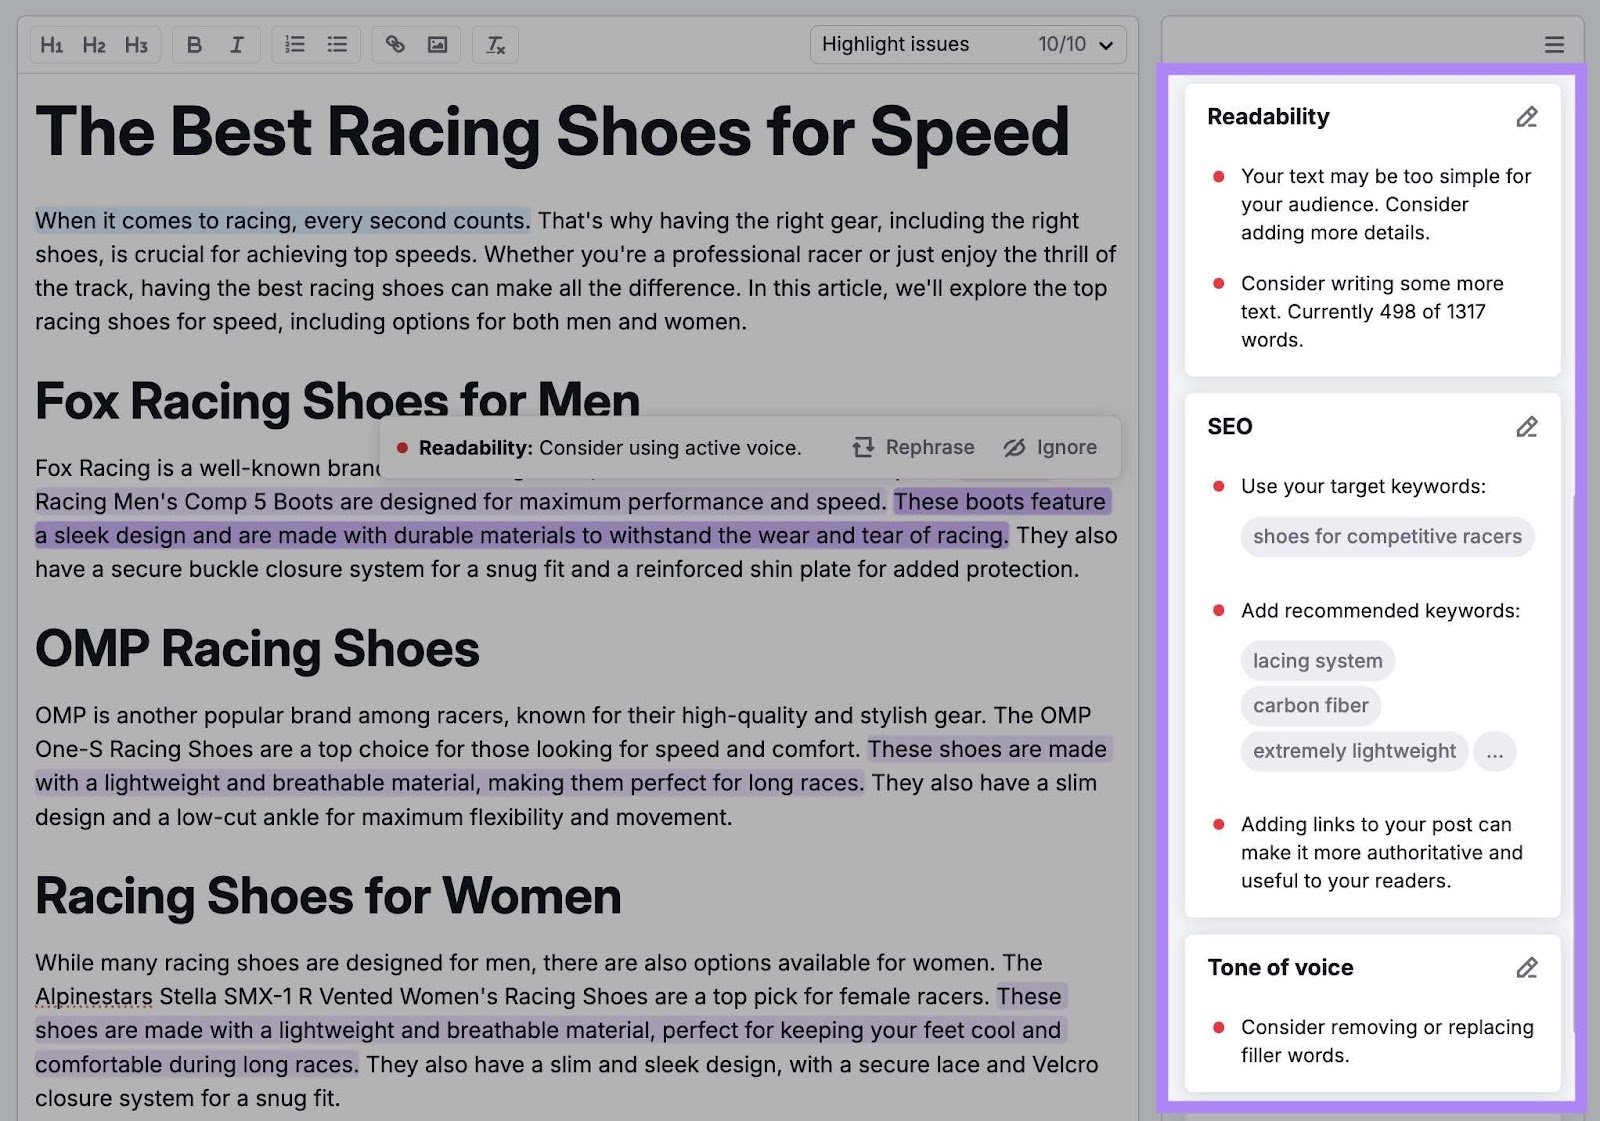Image resolution: width=1600 pixels, height=1121 pixels.
Task: Select the shoes for competitive racers keyword
Action: click(x=1386, y=537)
